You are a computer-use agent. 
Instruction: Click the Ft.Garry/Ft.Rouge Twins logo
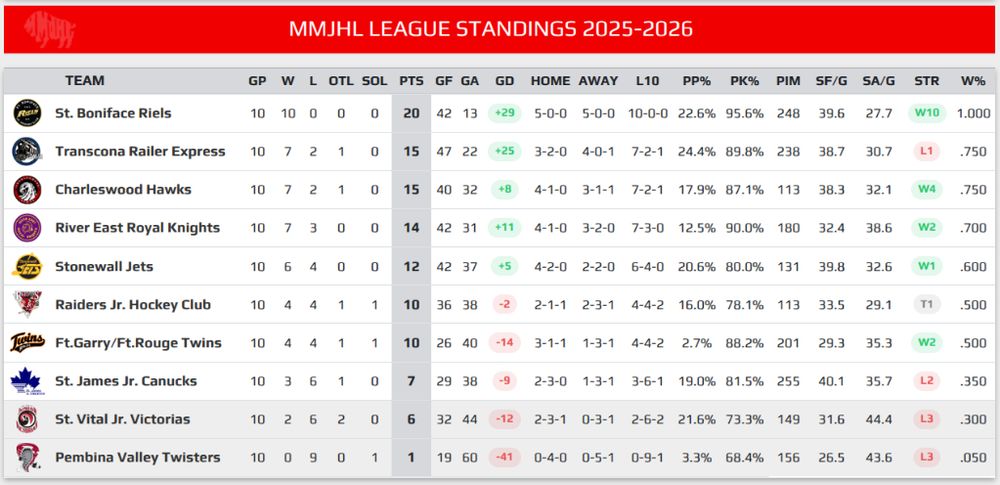(x=27, y=343)
